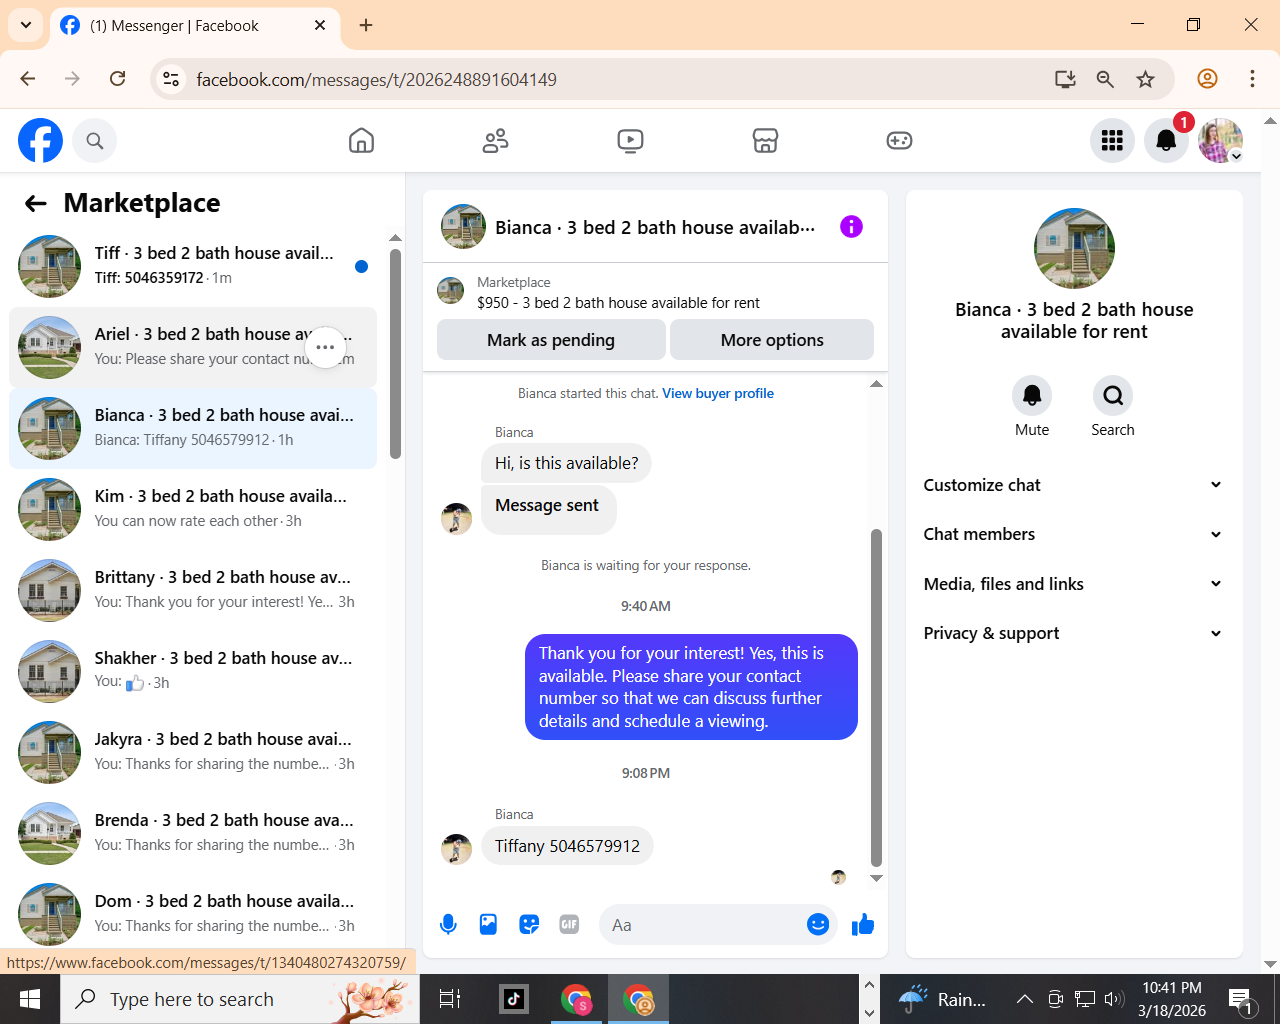Open the Chrome zoom magnifier icon

tap(1105, 79)
